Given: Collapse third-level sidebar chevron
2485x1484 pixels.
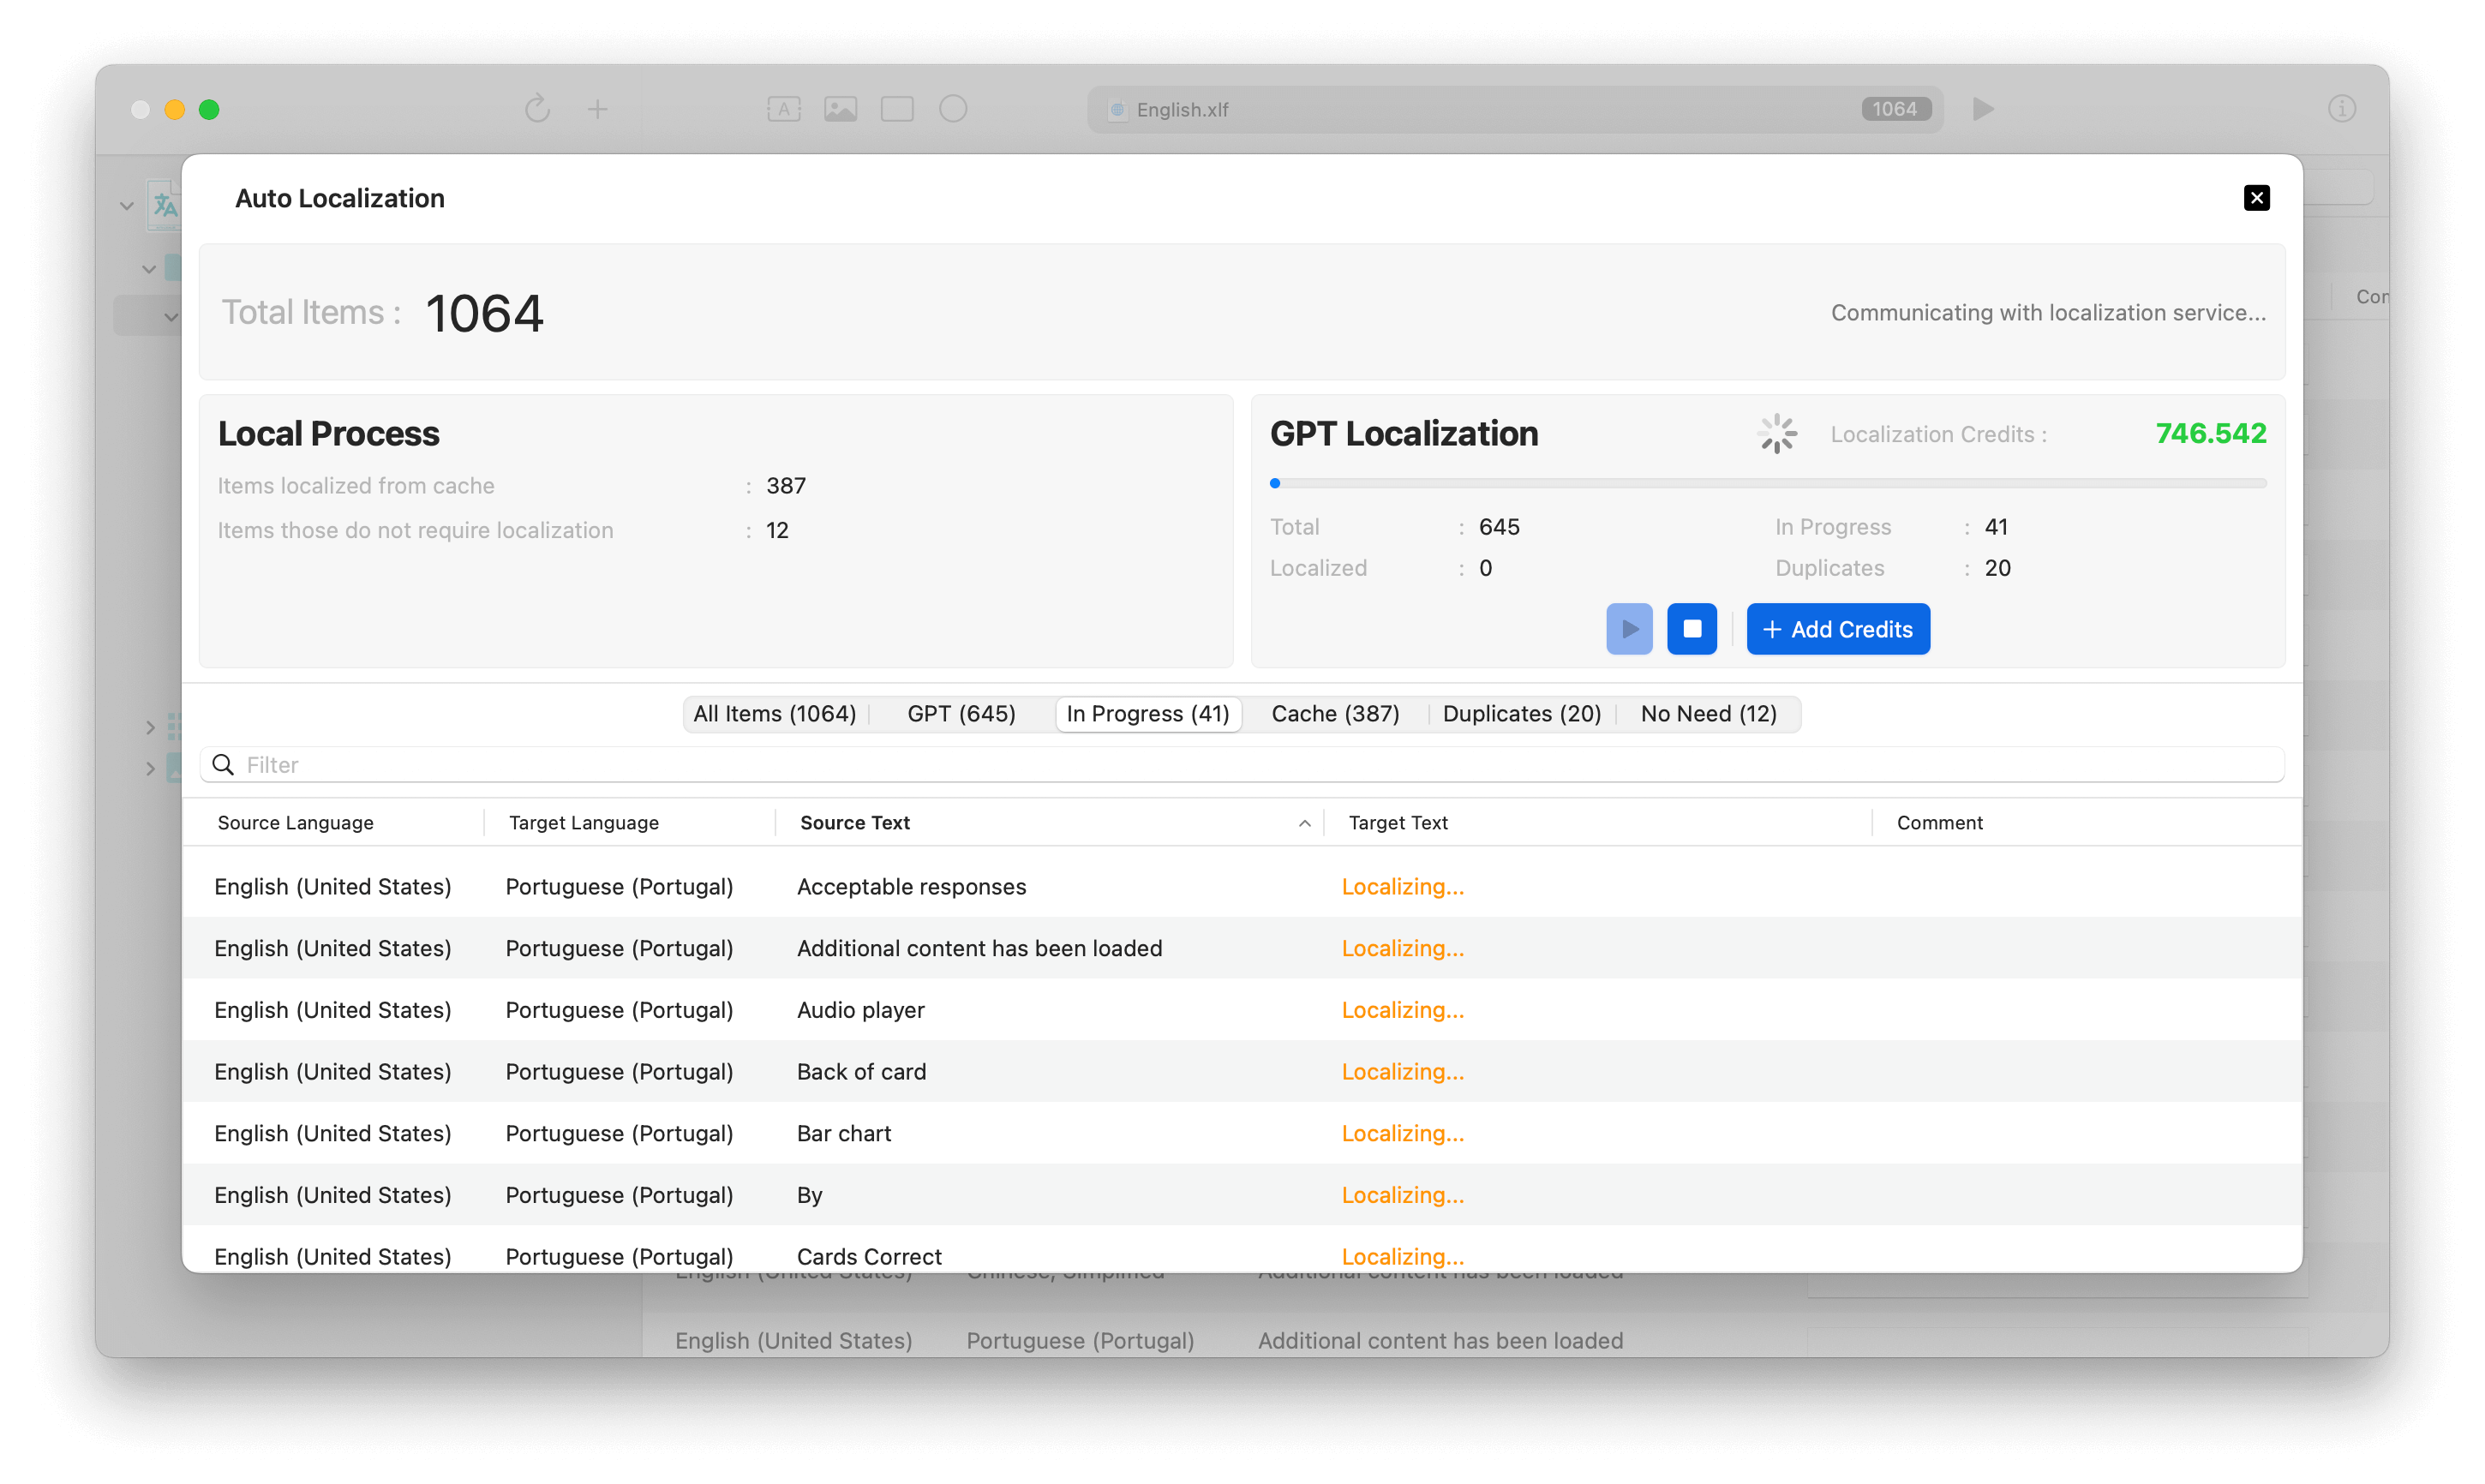Looking at the screenshot, I should pos(171,317).
